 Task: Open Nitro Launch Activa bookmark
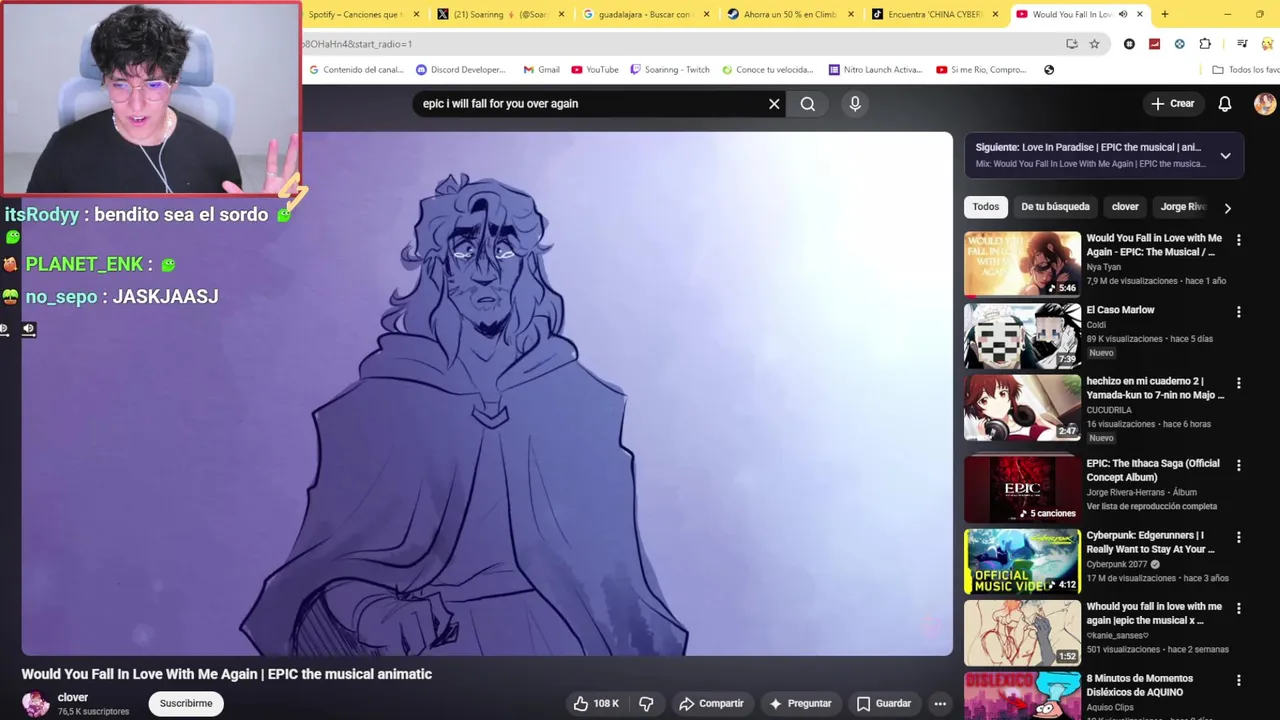tap(875, 70)
